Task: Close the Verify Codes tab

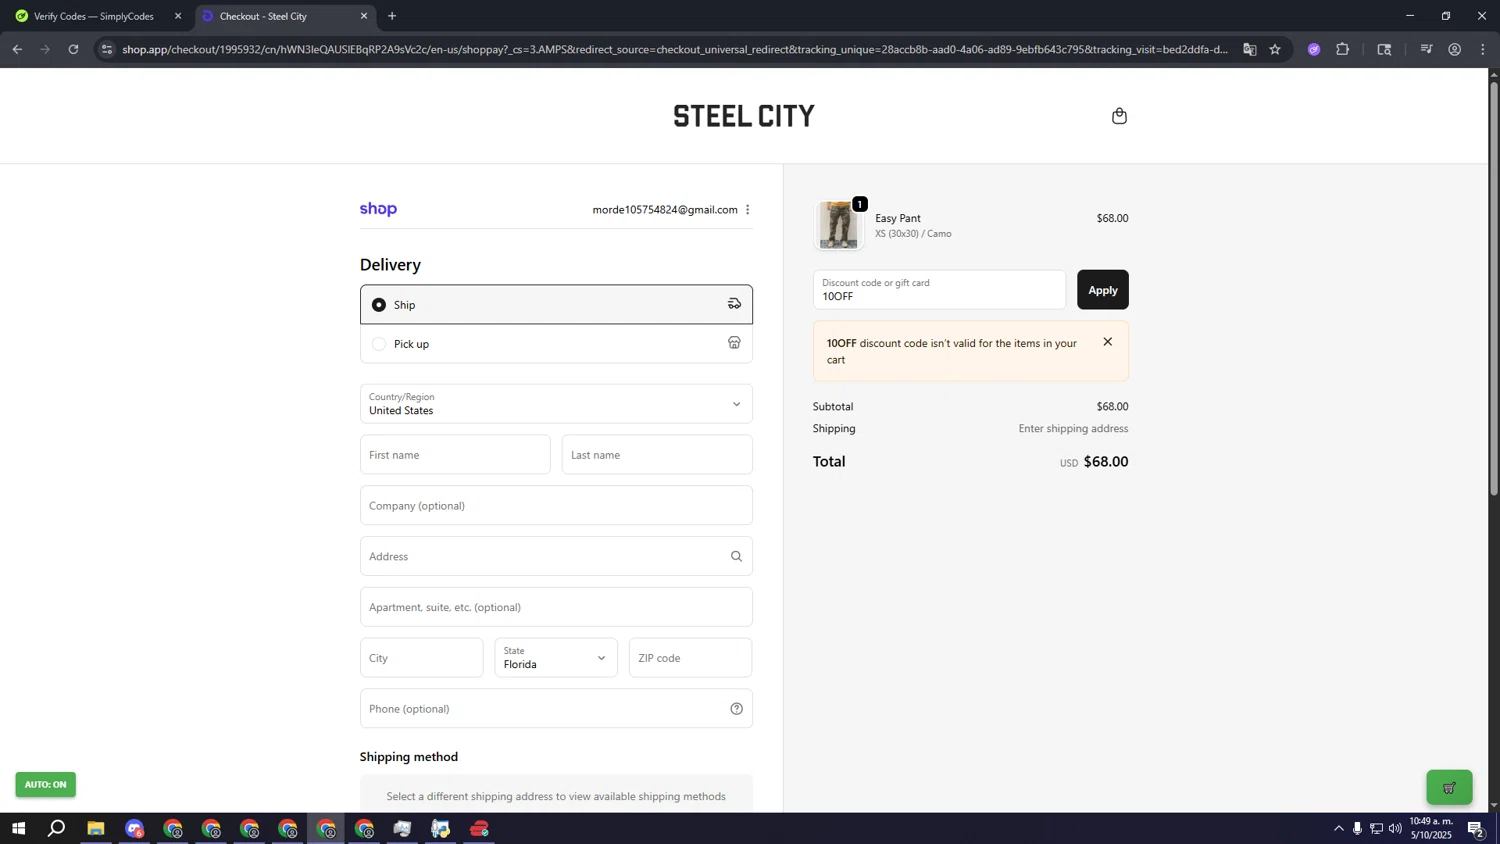Action: coord(178,16)
